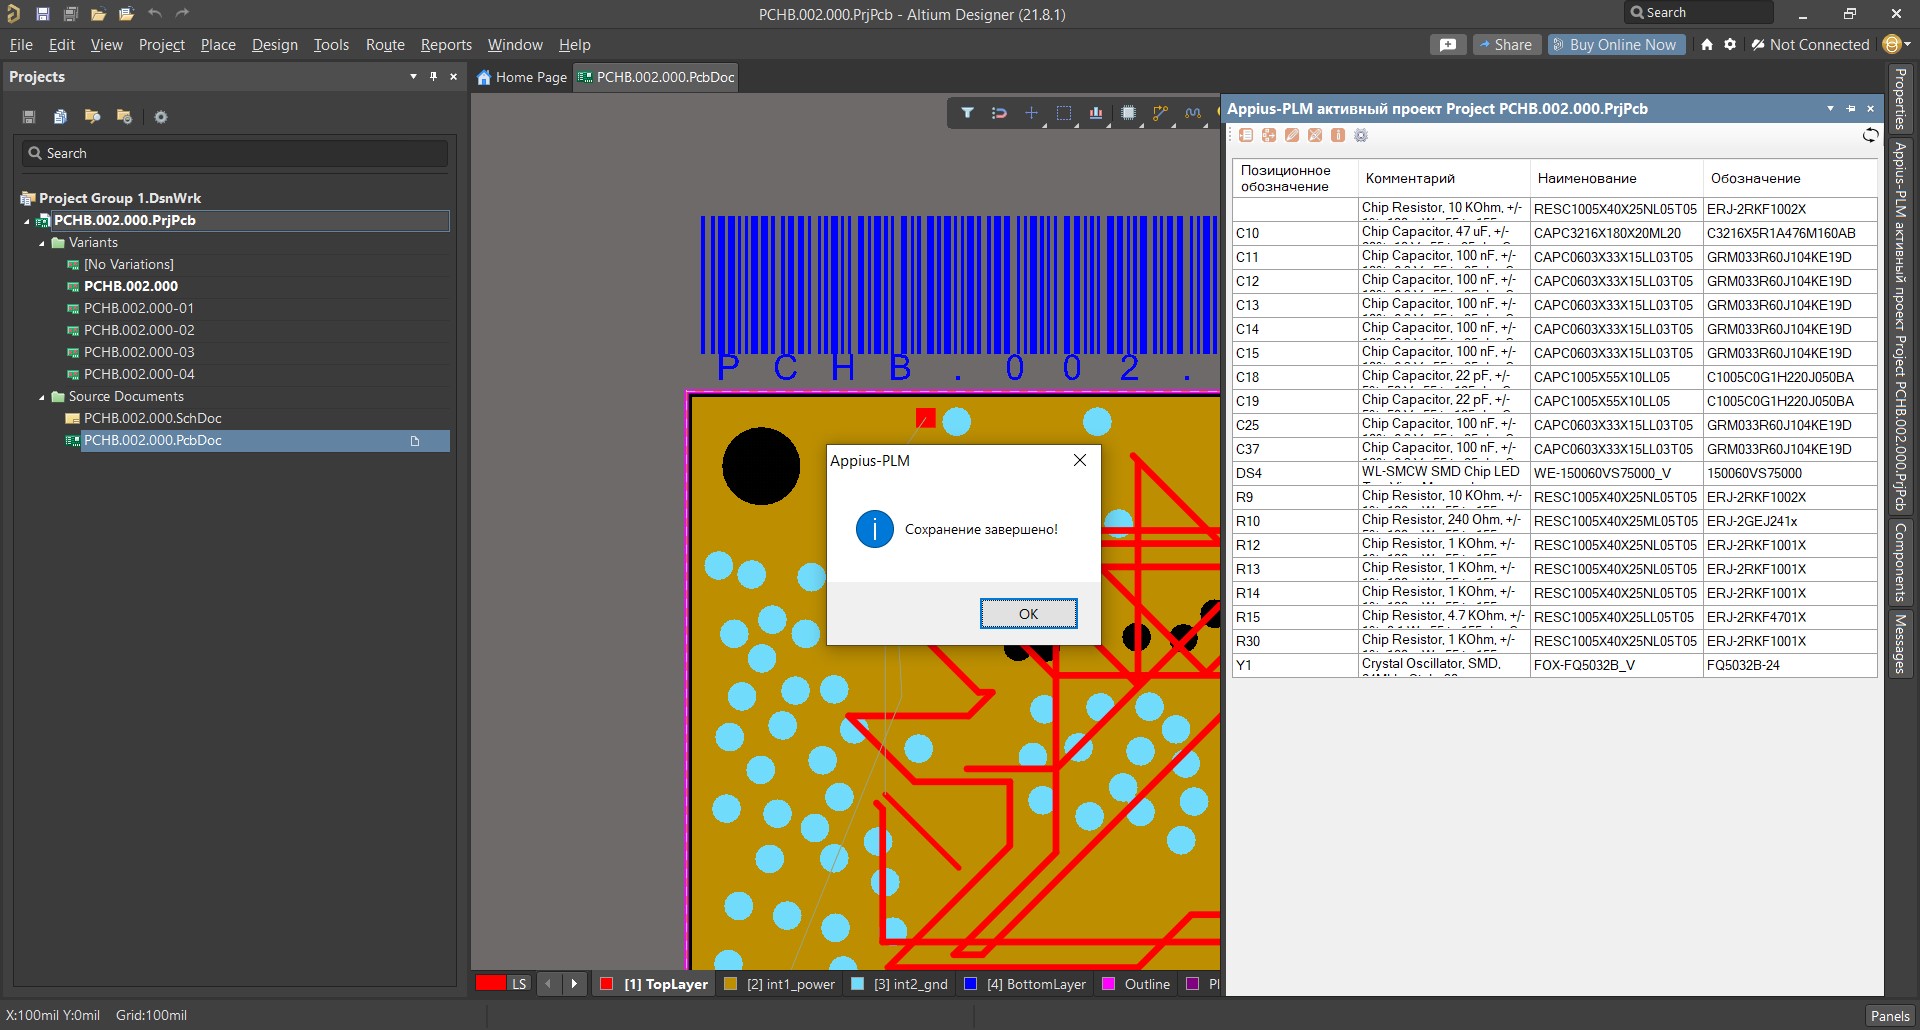Activate the [3] int2_gnd layer
Screen dimensions: 1920x1030
coord(899,984)
